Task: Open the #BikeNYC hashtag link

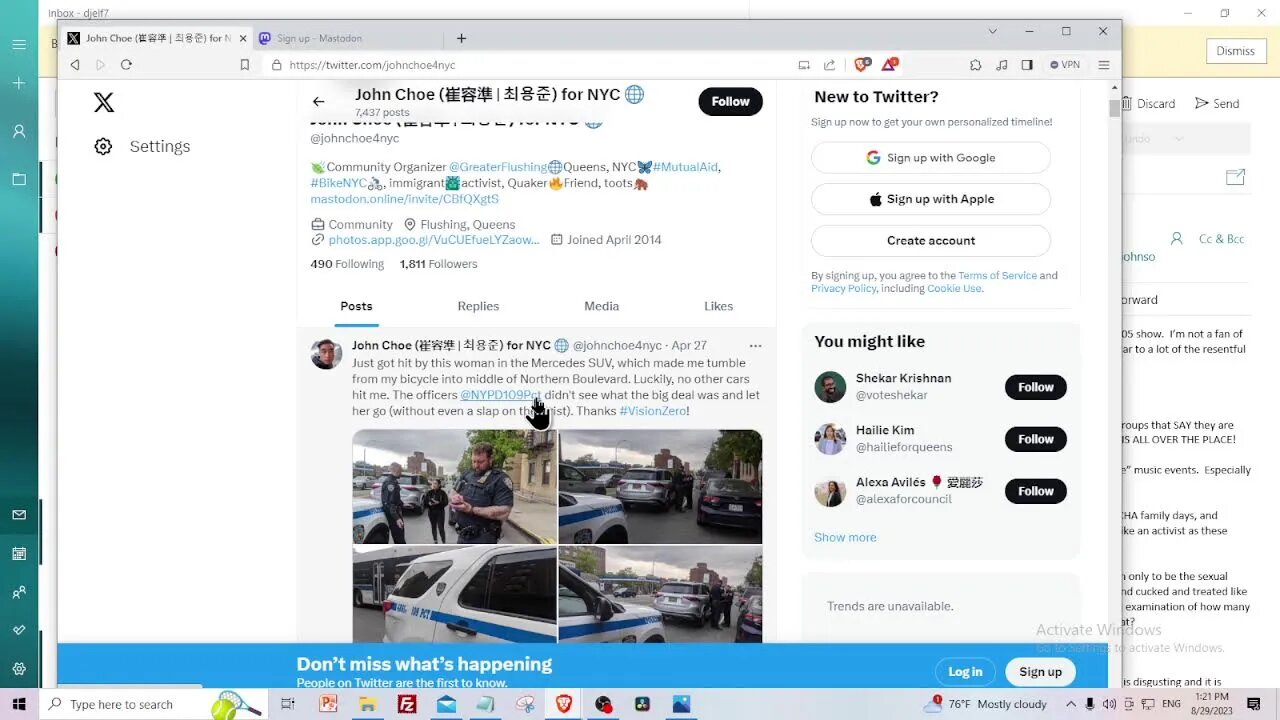Action: (338, 183)
